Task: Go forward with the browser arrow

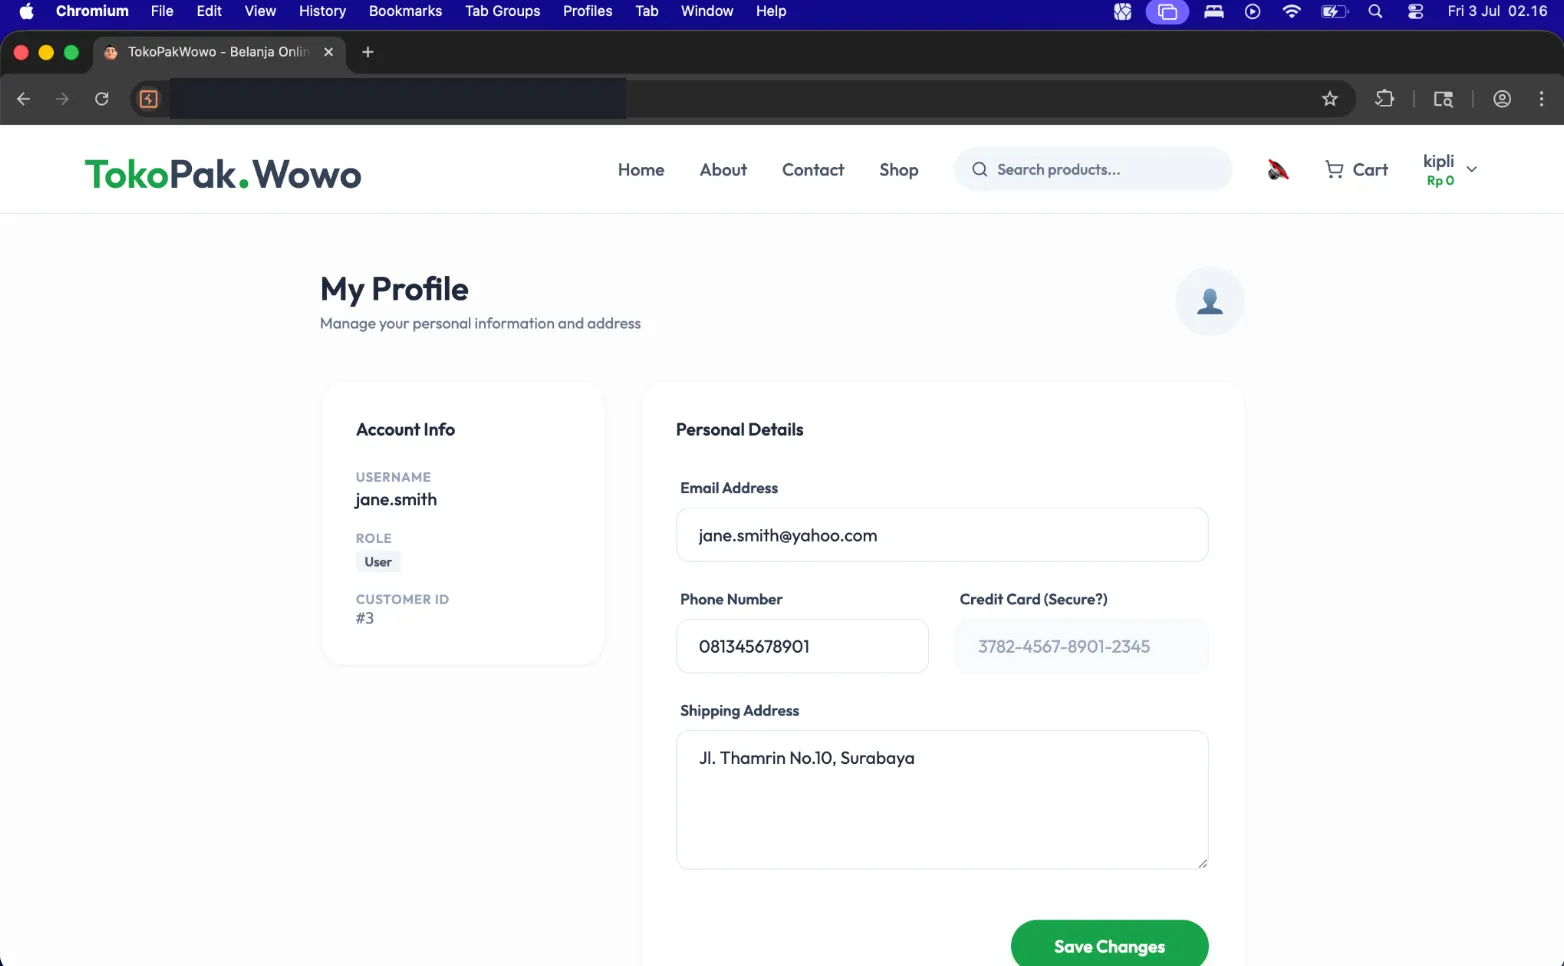Action: coord(63,99)
